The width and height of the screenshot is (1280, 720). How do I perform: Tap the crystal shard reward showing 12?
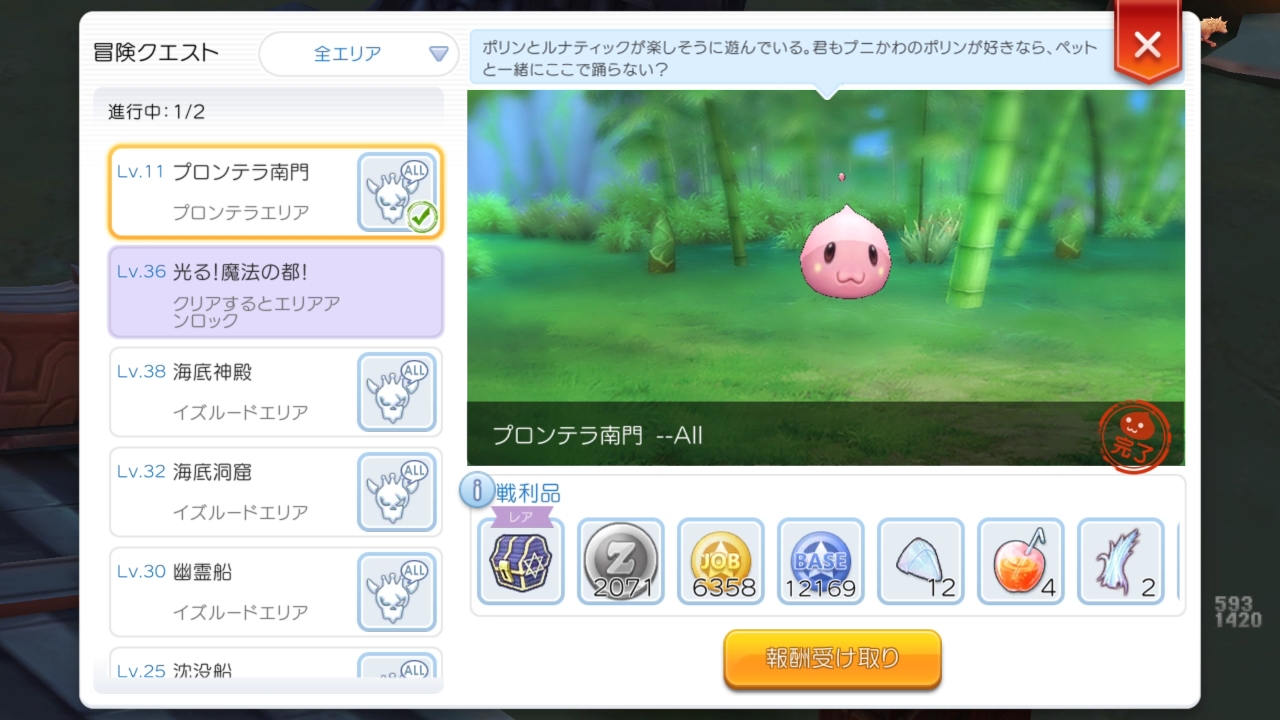pyautogui.click(x=921, y=561)
